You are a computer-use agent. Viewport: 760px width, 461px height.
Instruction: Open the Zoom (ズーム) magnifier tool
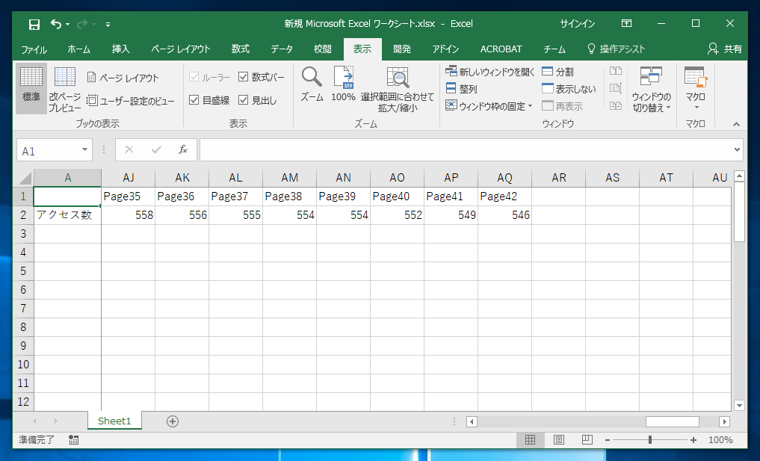point(312,84)
